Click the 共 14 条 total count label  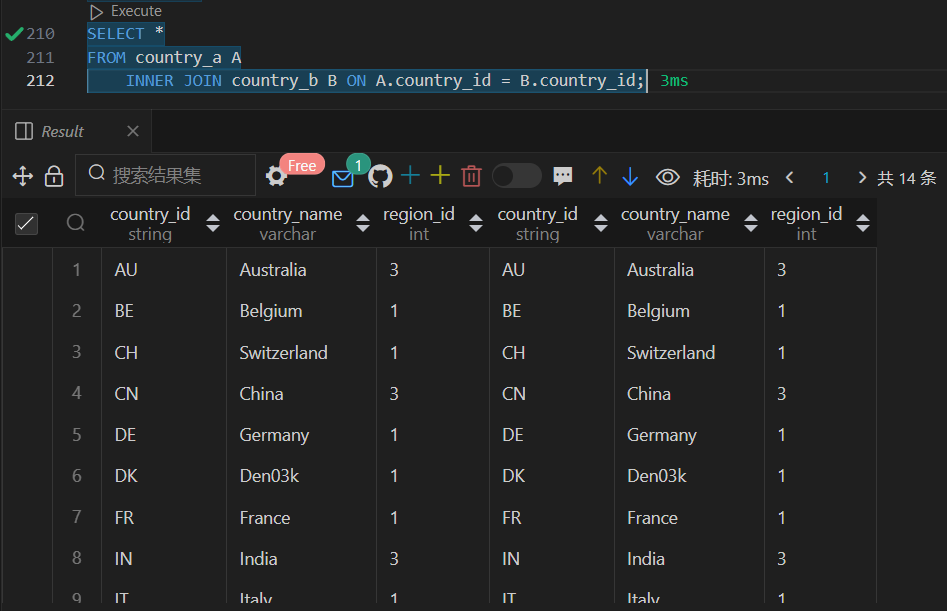[907, 178]
